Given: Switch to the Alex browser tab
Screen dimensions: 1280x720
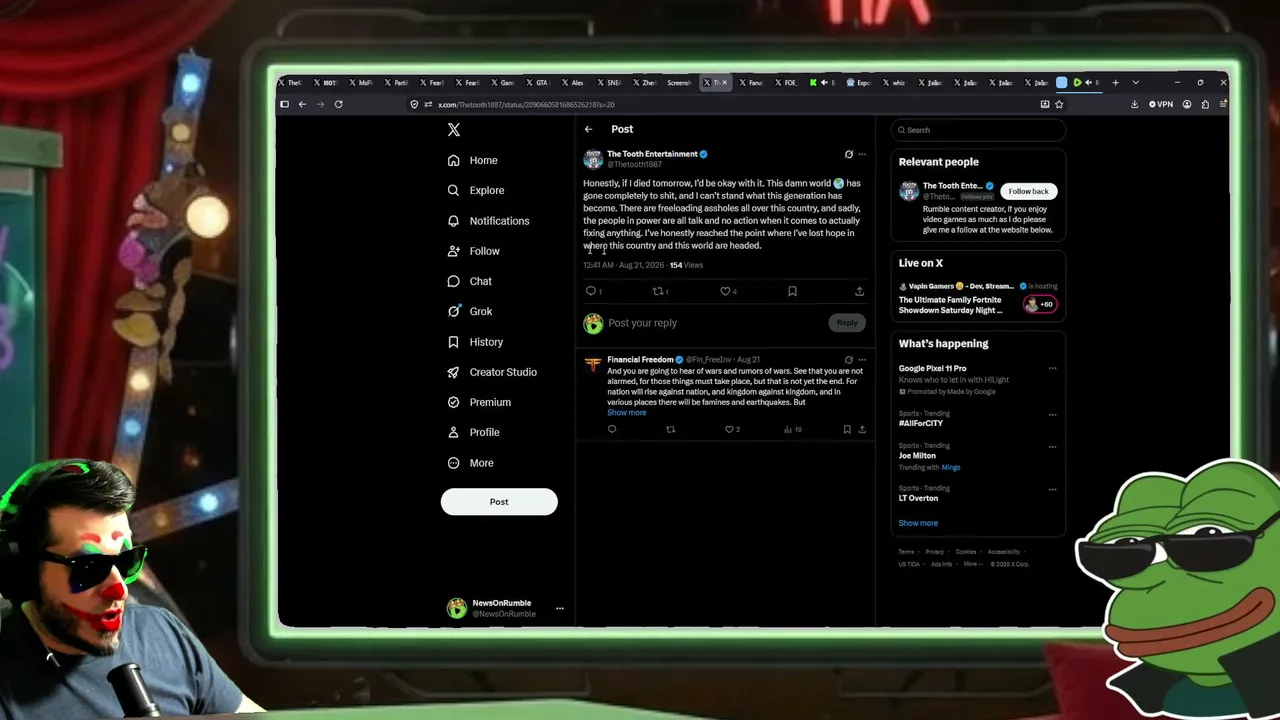Looking at the screenshot, I should [x=572, y=83].
